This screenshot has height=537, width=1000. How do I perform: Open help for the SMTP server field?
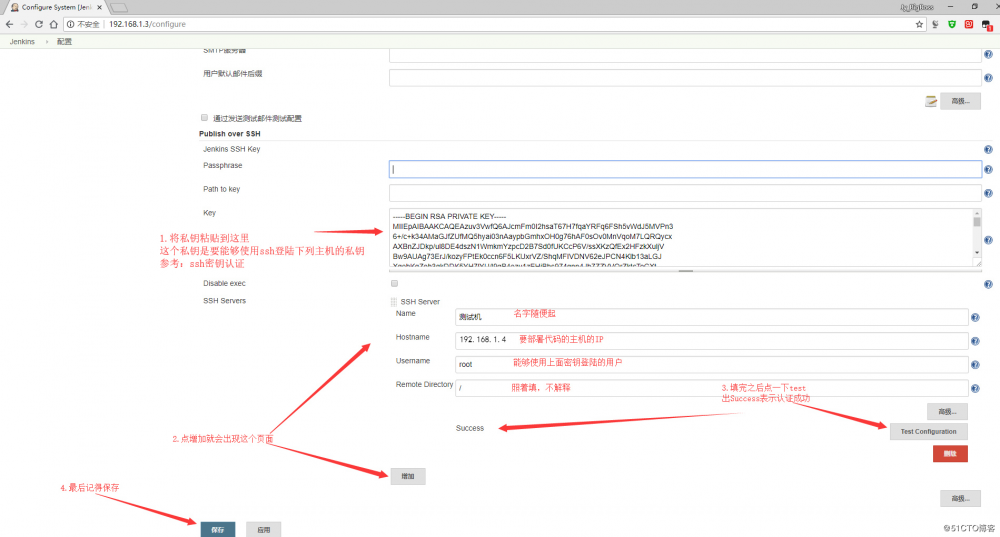click(988, 54)
